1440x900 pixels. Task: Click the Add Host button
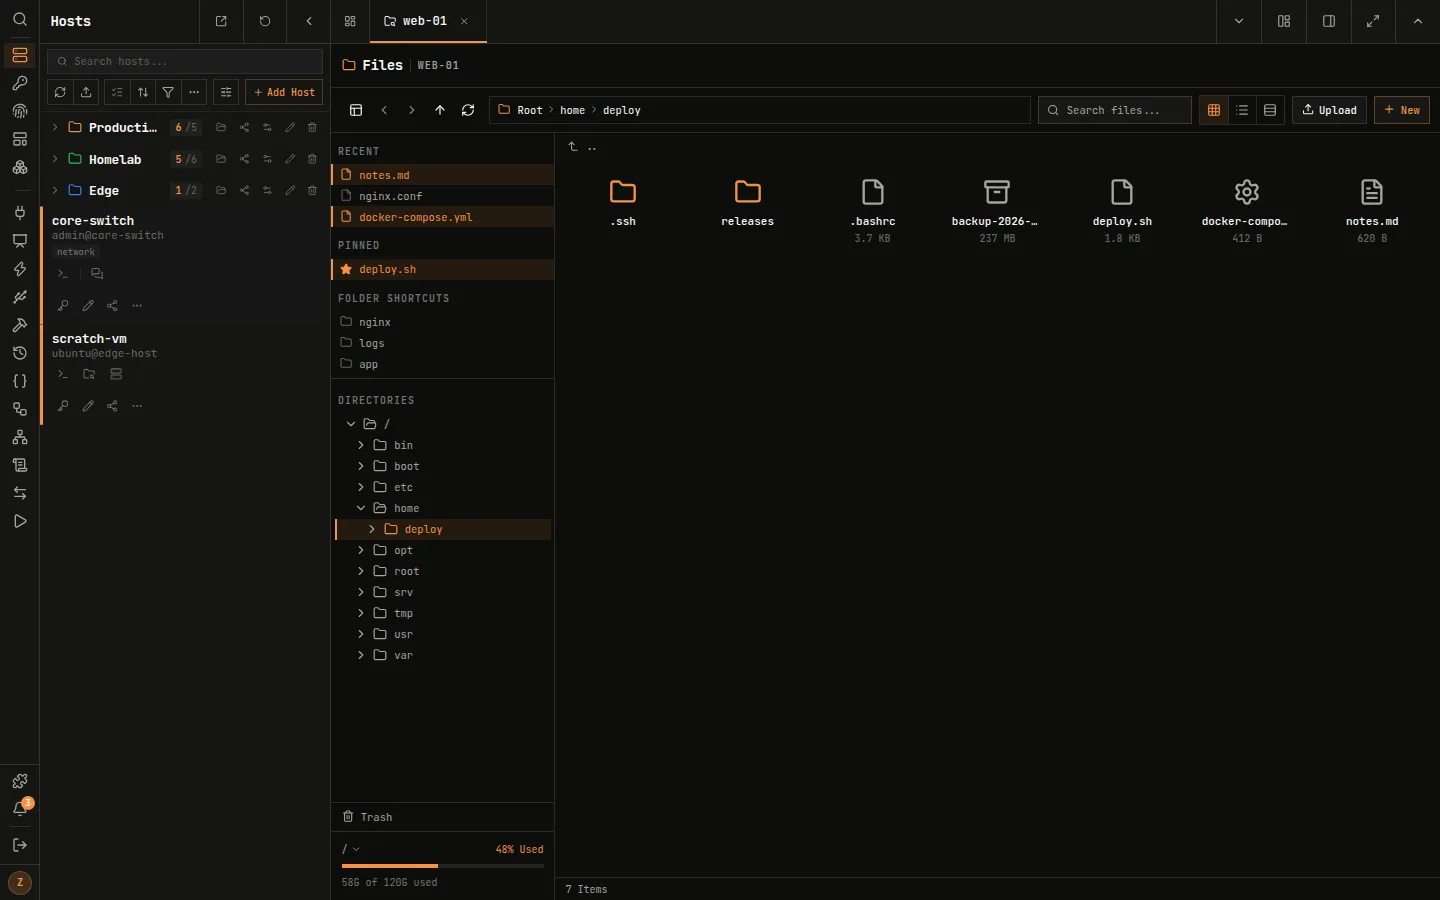point(284,92)
